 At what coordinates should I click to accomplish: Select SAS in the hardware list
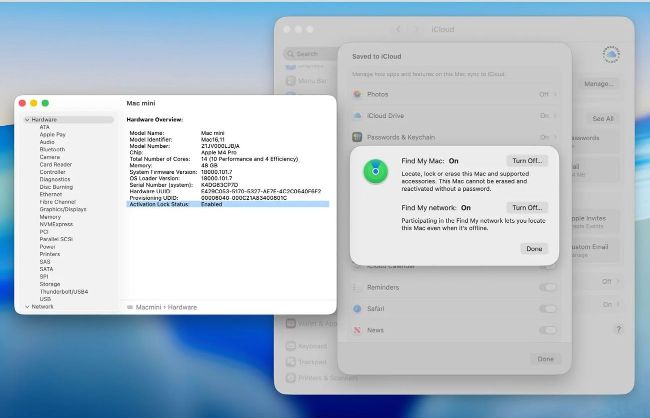45,262
